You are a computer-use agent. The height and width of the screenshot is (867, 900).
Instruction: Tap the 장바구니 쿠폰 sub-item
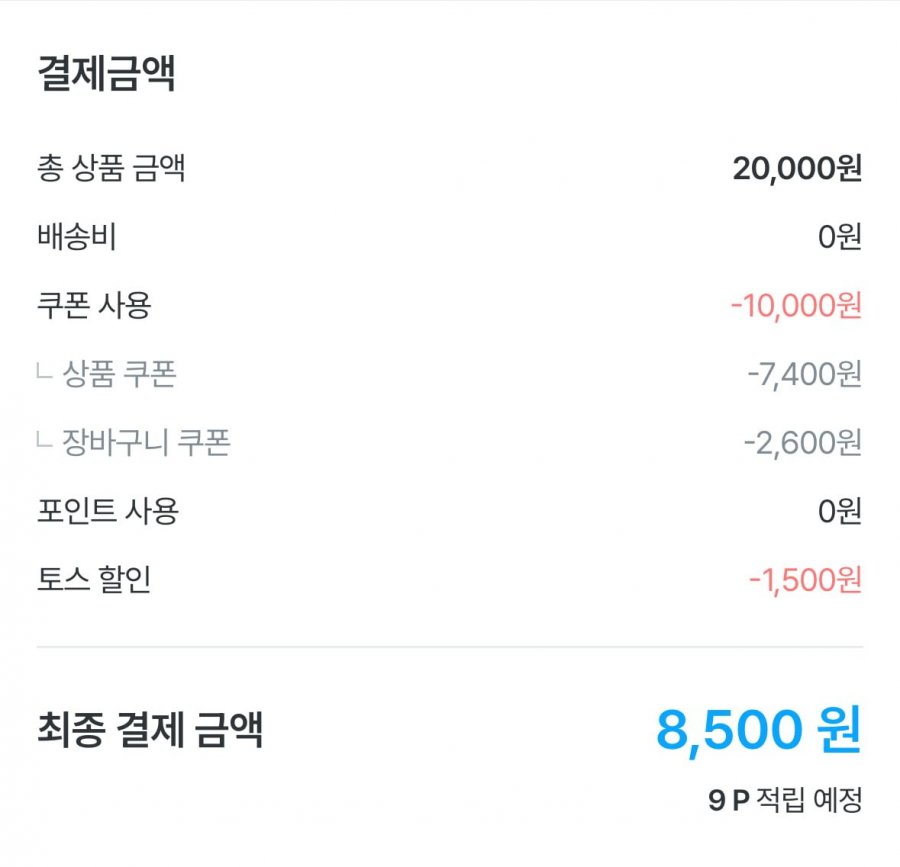(x=146, y=442)
